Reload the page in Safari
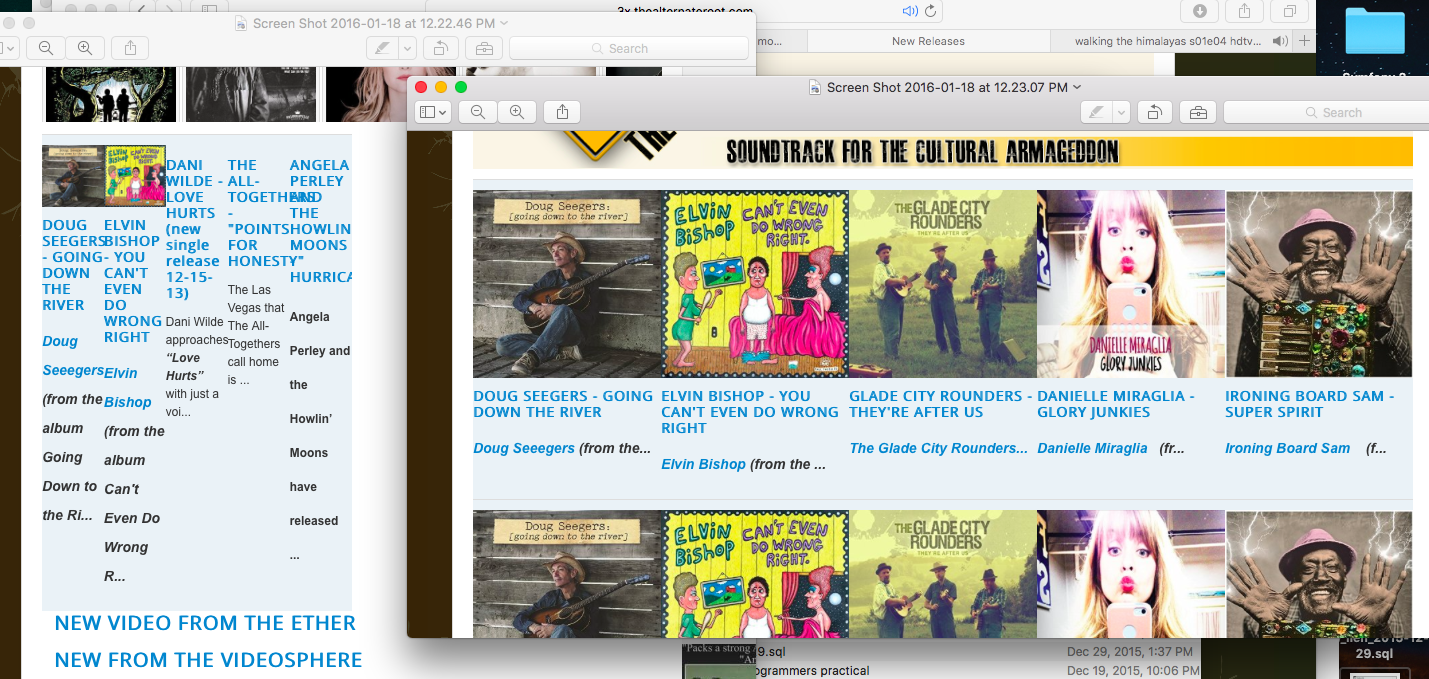 931,11
